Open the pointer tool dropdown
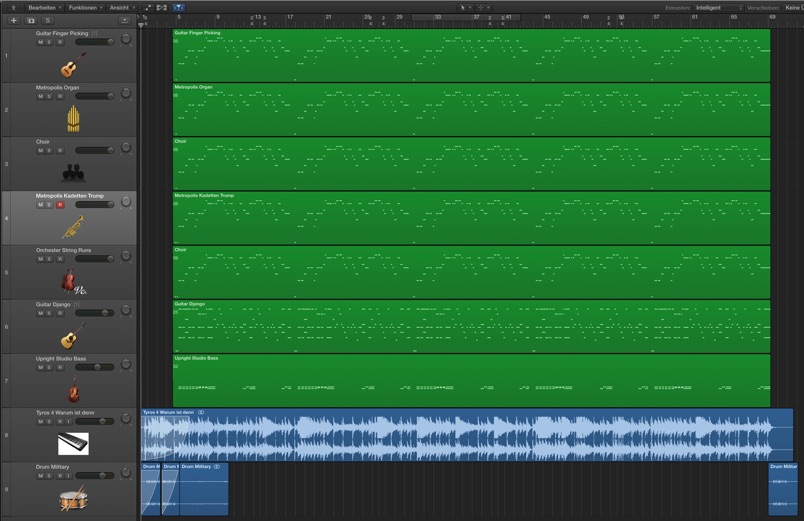The height and width of the screenshot is (521, 804). 465,8
